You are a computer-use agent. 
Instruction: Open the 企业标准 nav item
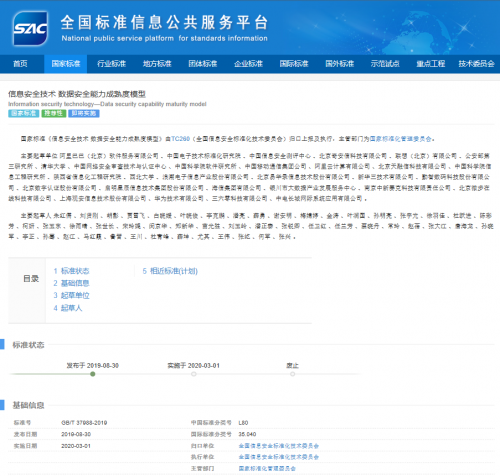[x=248, y=64]
